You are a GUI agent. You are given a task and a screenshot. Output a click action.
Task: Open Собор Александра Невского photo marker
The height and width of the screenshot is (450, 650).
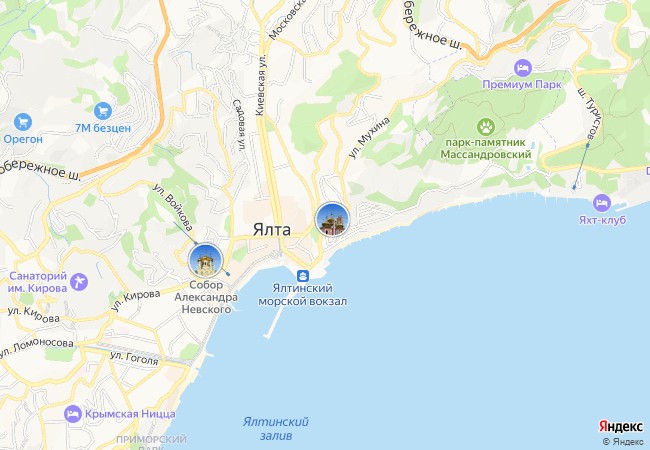click(206, 261)
